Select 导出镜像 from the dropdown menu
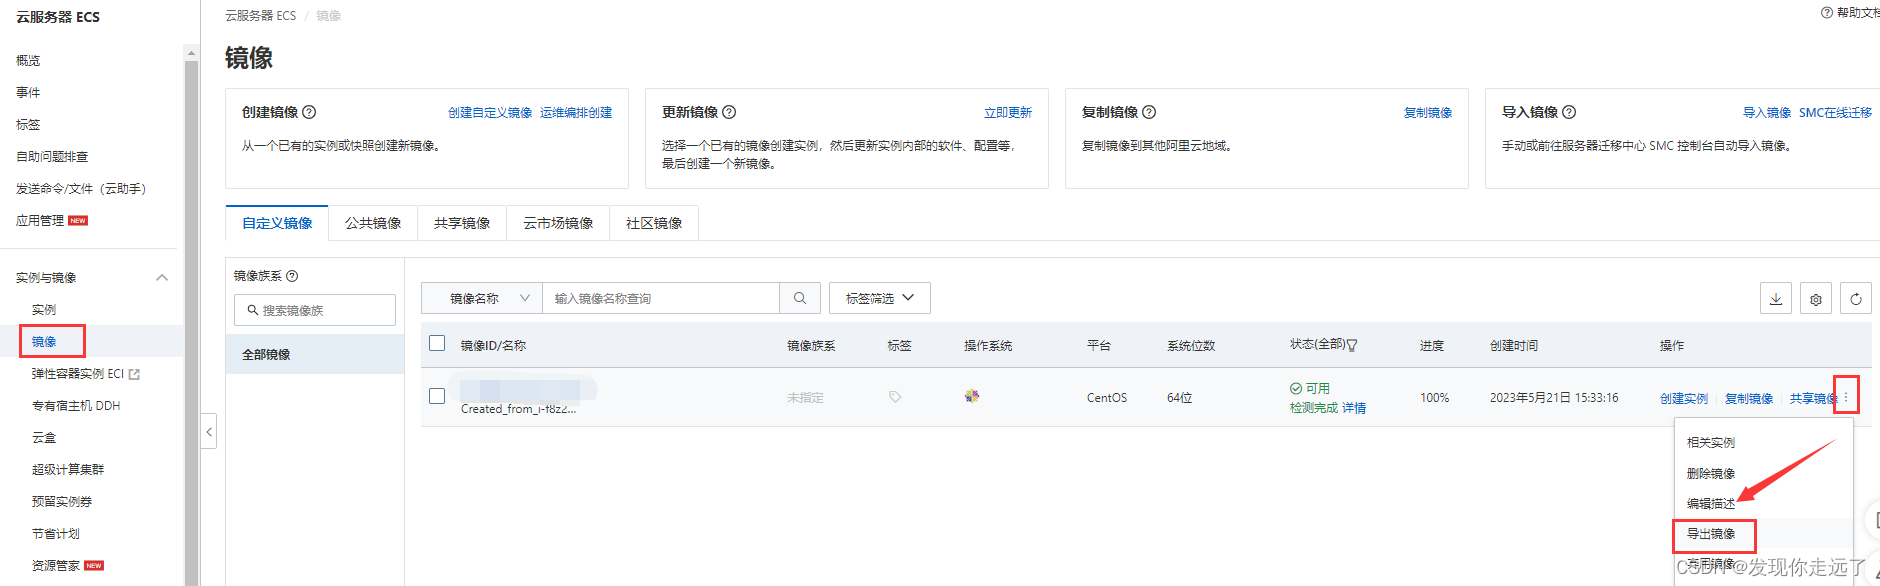1880x586 pixels. click(1711, 534)
